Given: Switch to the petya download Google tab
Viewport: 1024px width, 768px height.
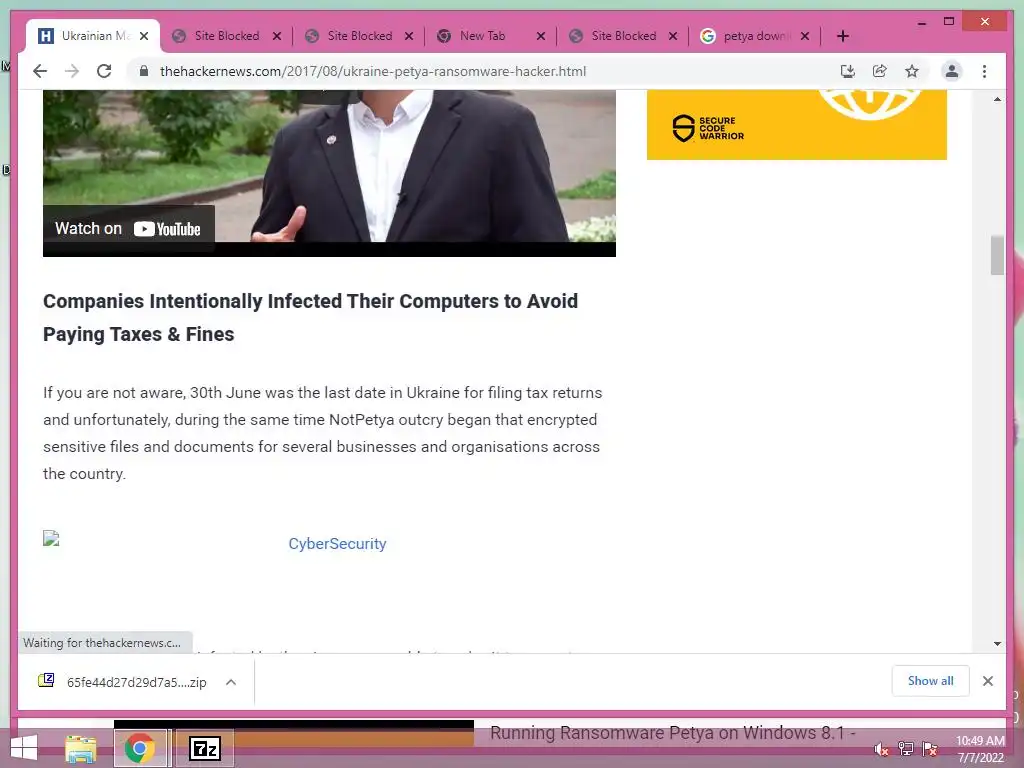Looking at the screenshot, I should point(754,36).
